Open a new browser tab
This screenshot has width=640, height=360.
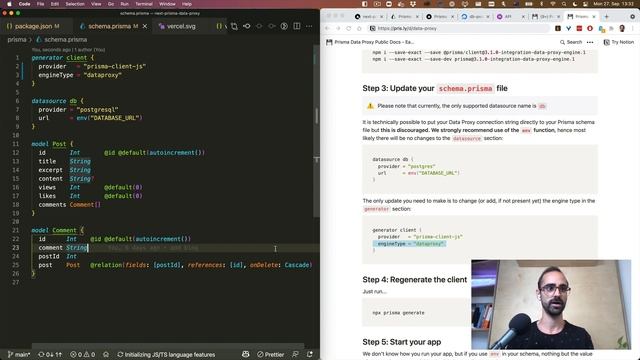click(607, 17)
